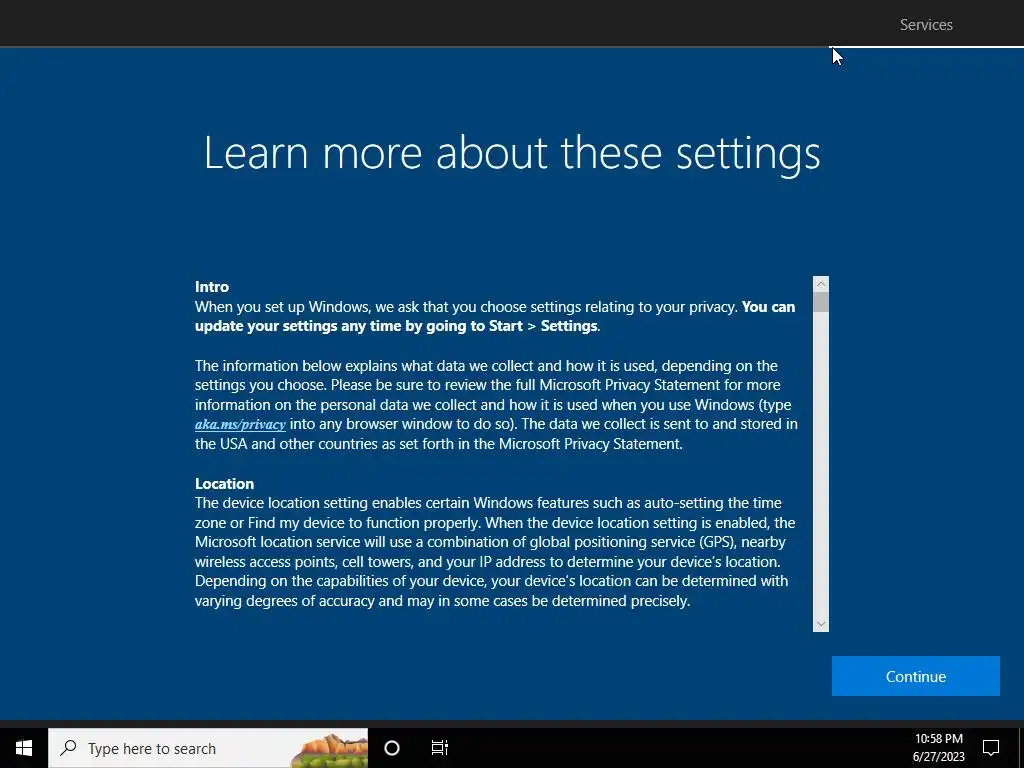Open the notification center icon
This screenshot has width=1024, height=768.
pos(991,748)
